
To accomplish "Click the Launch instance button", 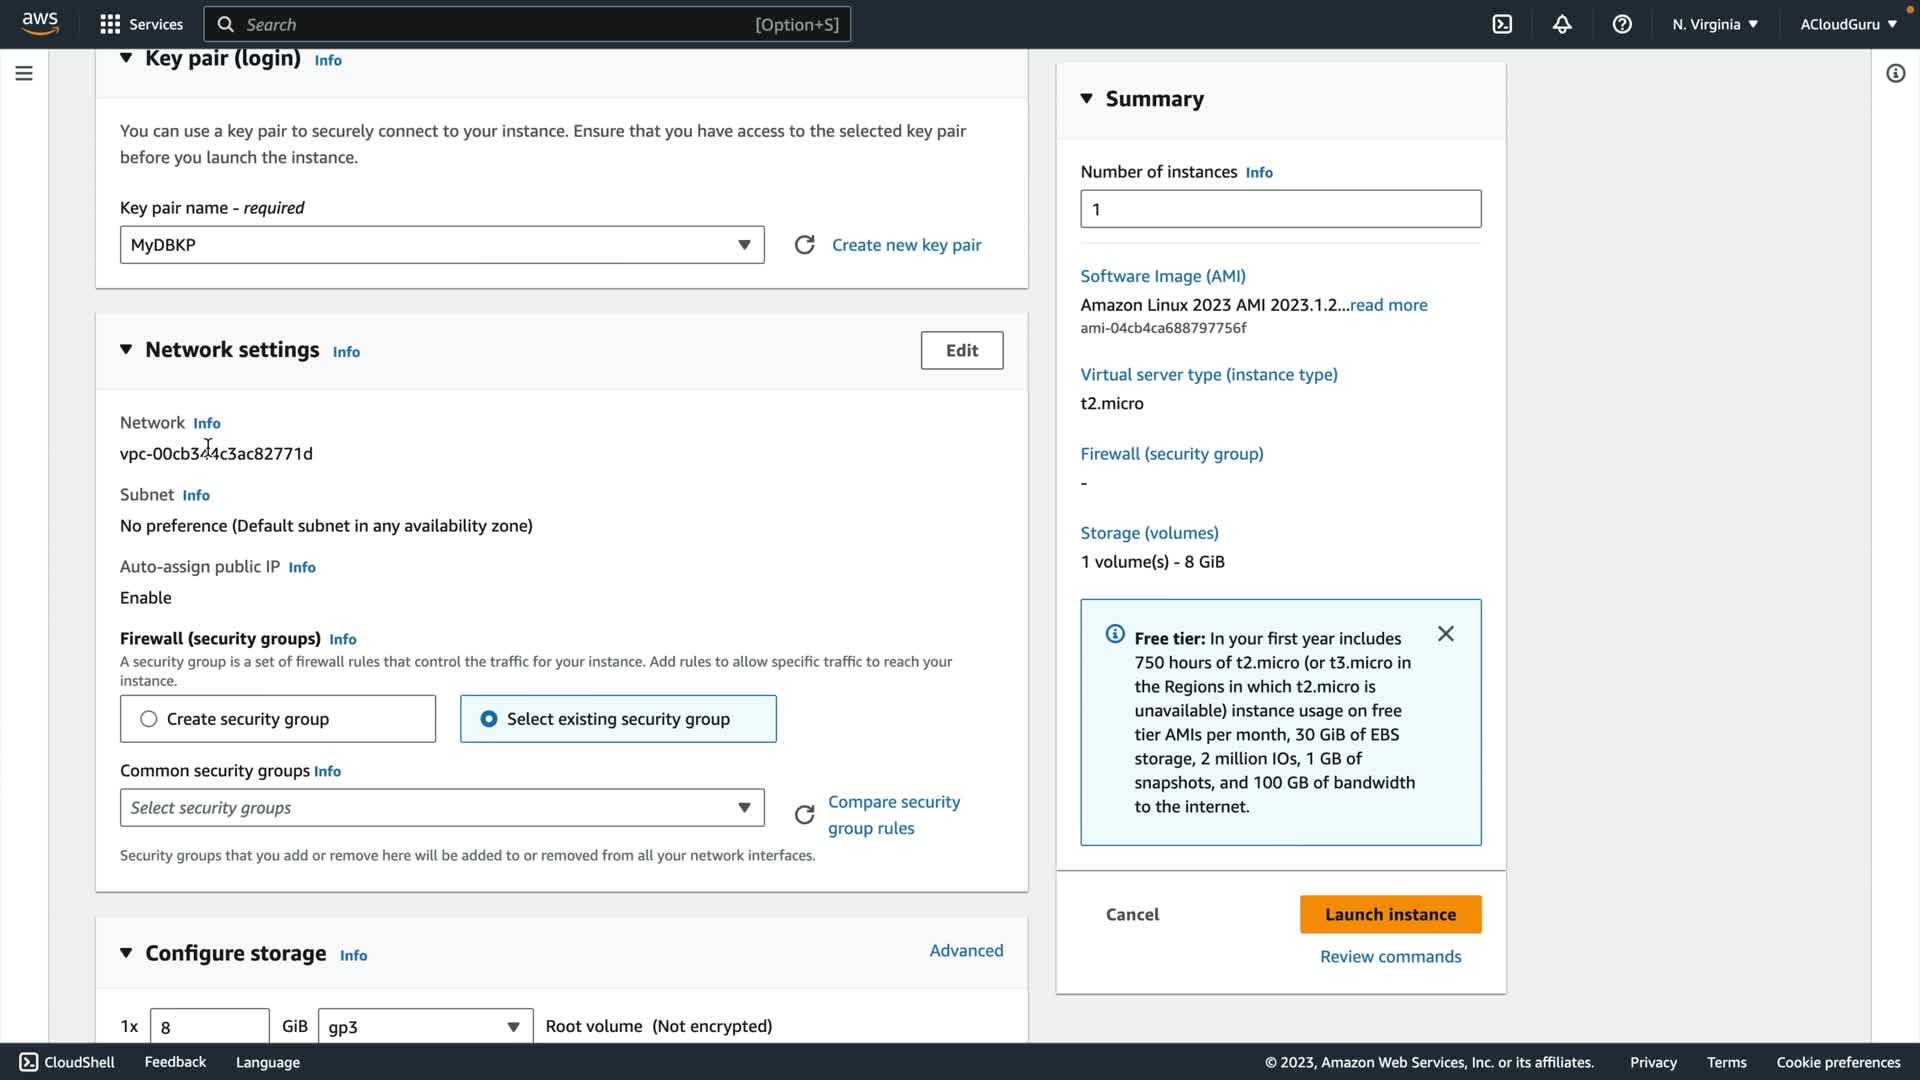I will point(1390,914).
